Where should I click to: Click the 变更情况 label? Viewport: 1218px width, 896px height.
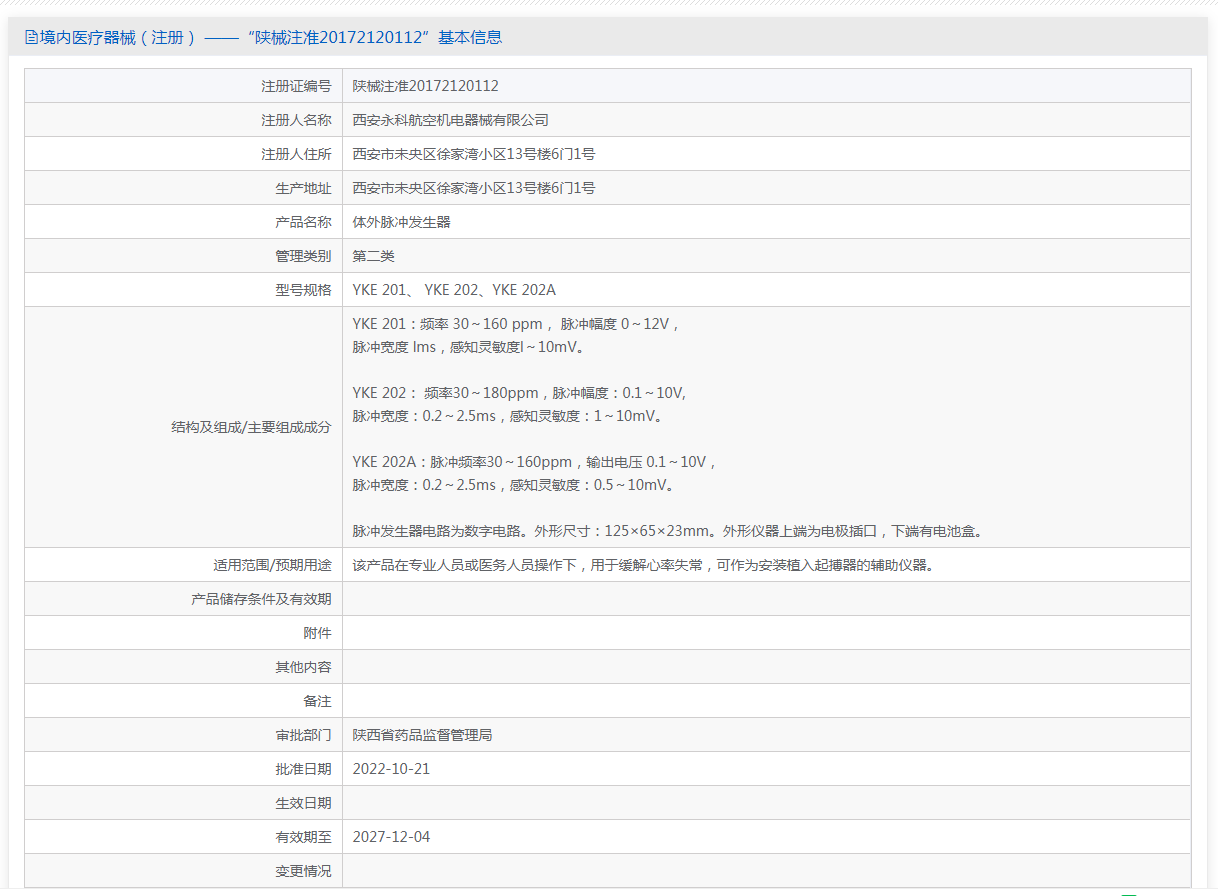[x=303, y=871]
